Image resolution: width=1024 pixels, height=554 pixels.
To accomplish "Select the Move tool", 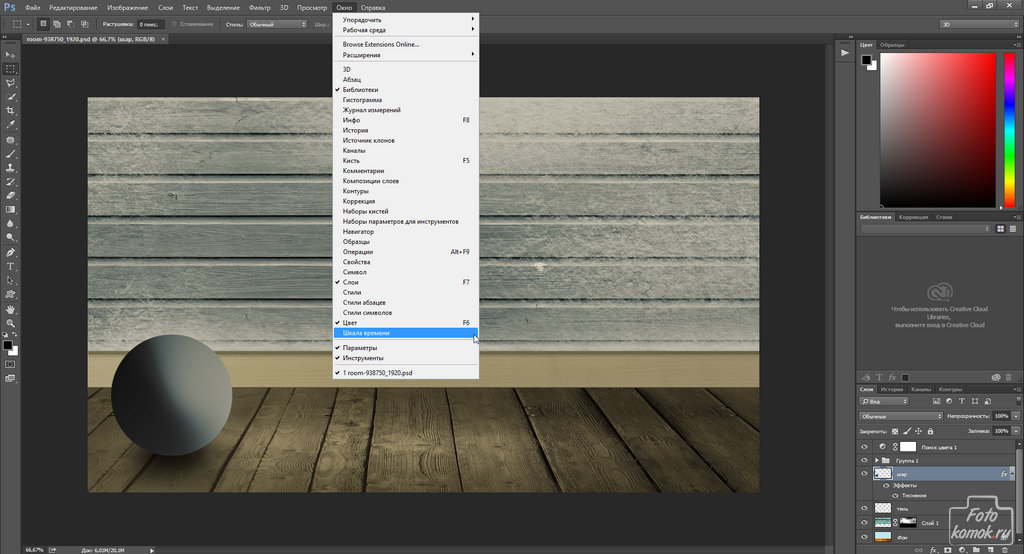I will [x=11, y=55].
